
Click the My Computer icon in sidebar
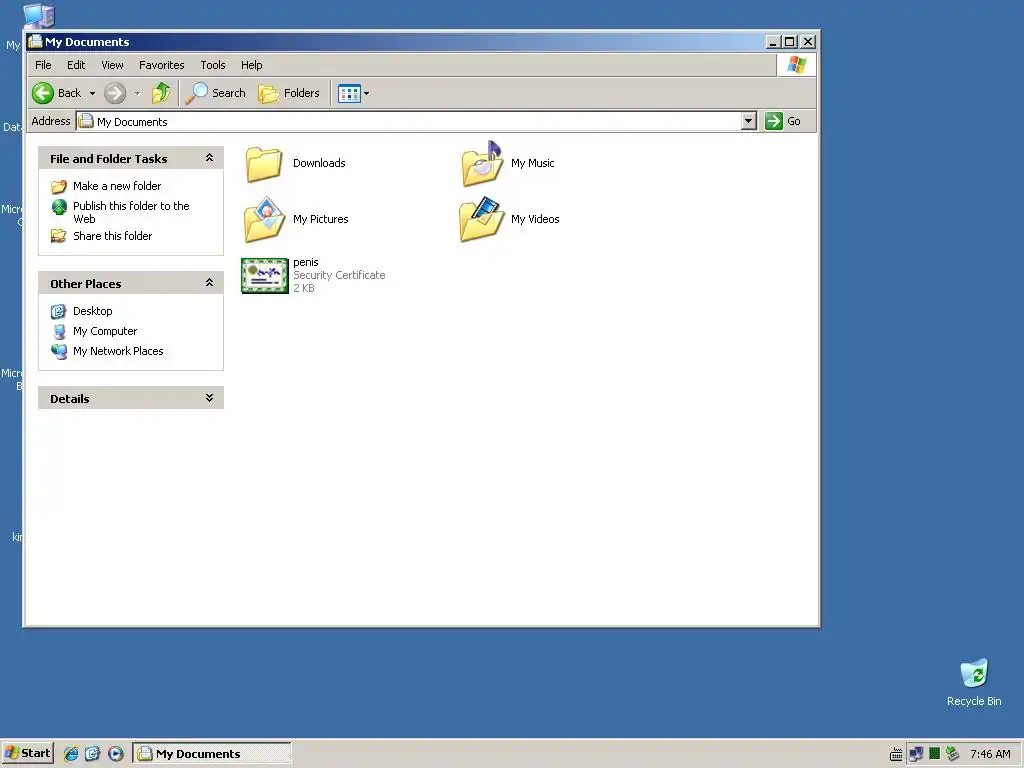coord(59,332)
